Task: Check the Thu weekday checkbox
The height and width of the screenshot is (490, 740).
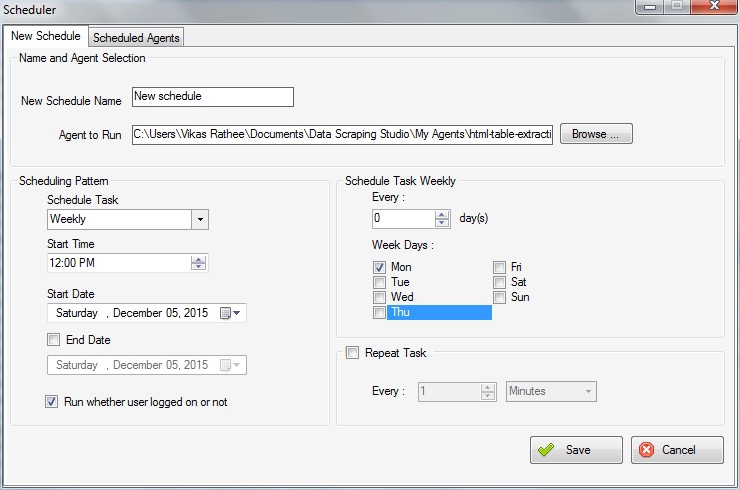Action: [x=379, y=313]
